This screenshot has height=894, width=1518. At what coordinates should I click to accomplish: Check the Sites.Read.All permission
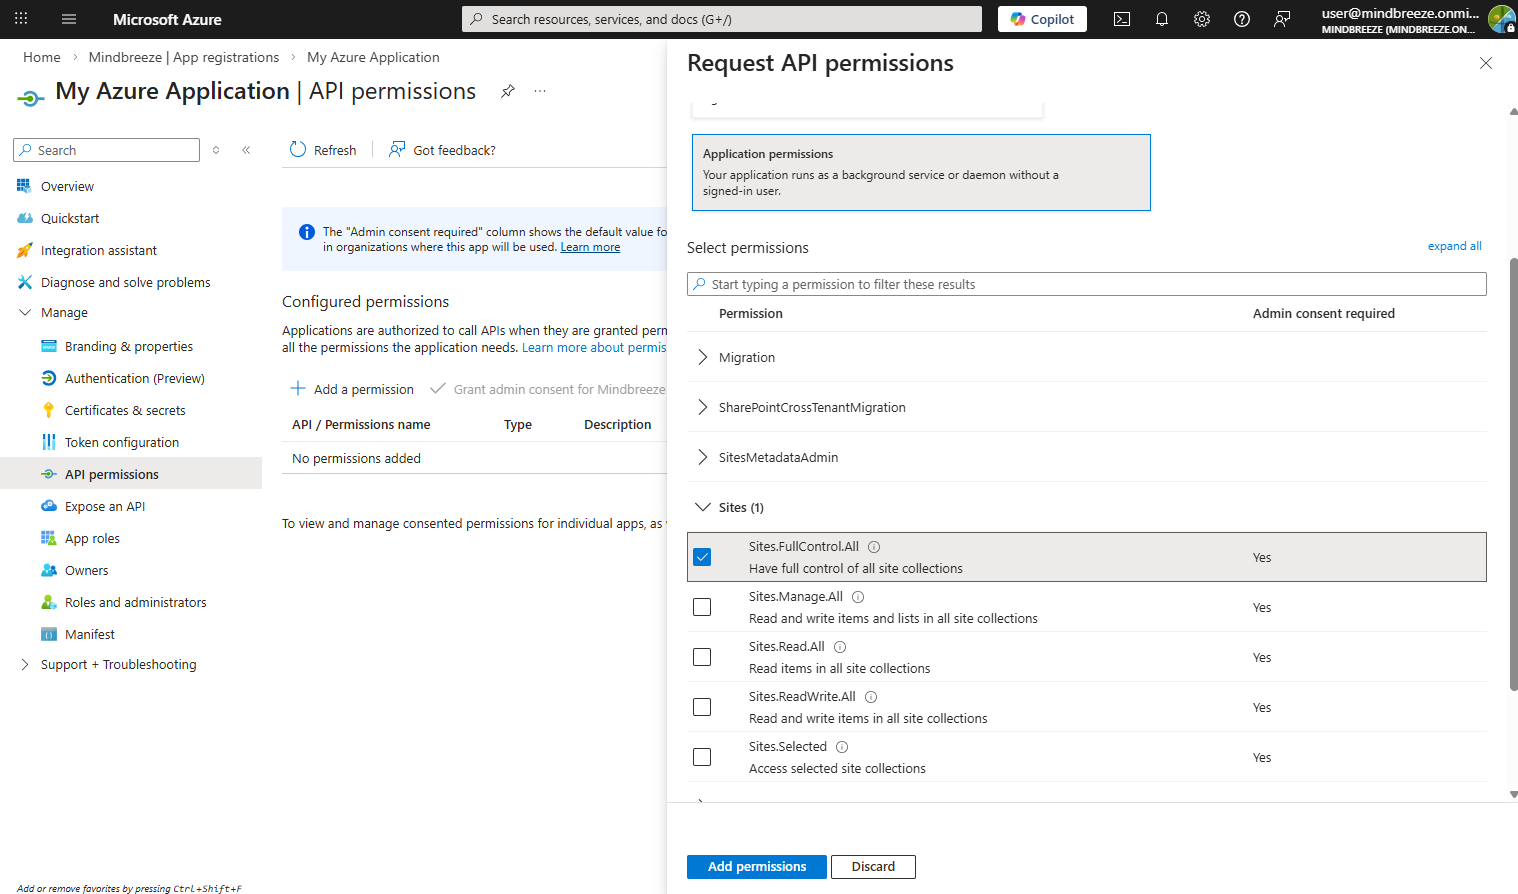(x=702, y=657)
